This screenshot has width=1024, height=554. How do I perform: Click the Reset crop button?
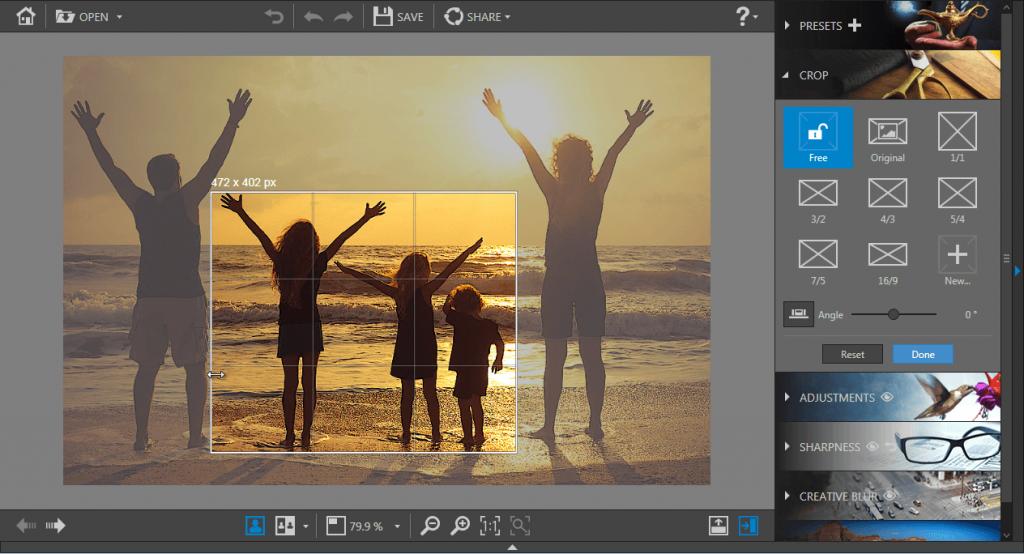click(852, 354)
